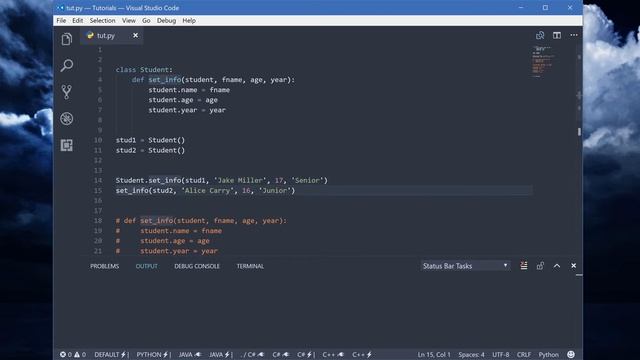Viewport: 640px width, 360px height.
Task: Open the Explorer view in the activity bar
Action: tap(67, 39)
